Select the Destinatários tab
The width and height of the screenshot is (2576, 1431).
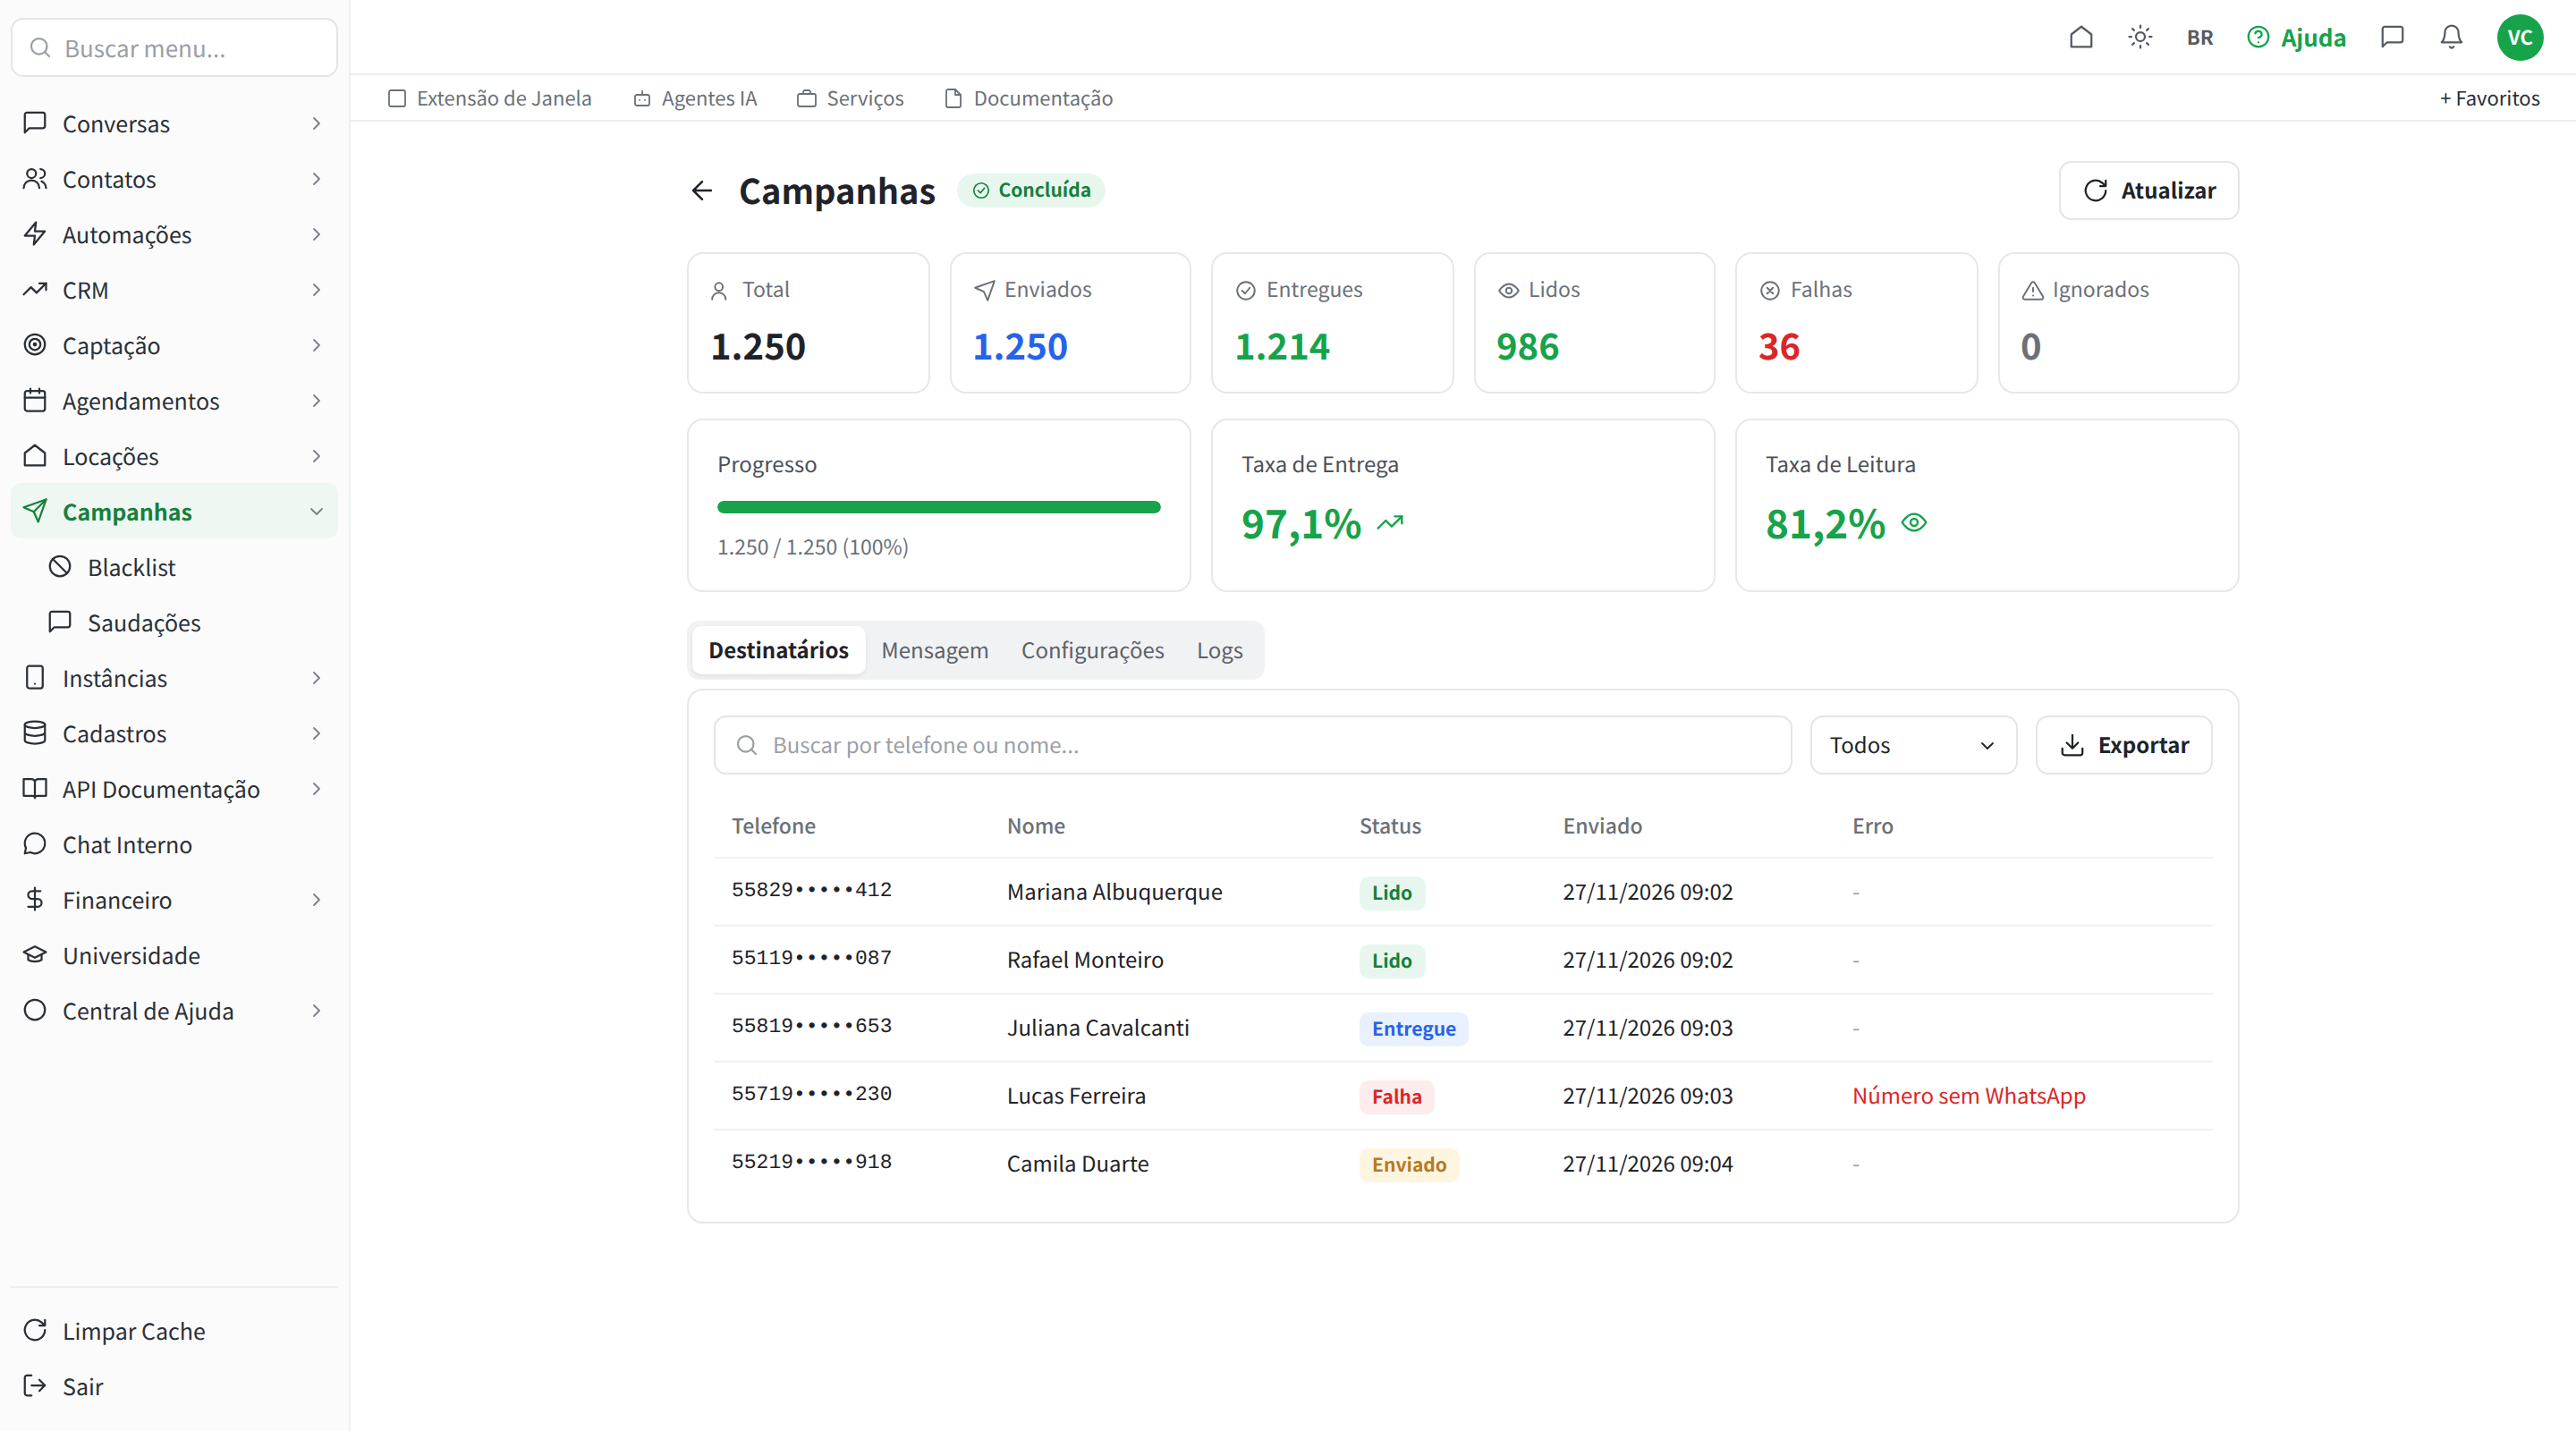click(x=778, y=650)
